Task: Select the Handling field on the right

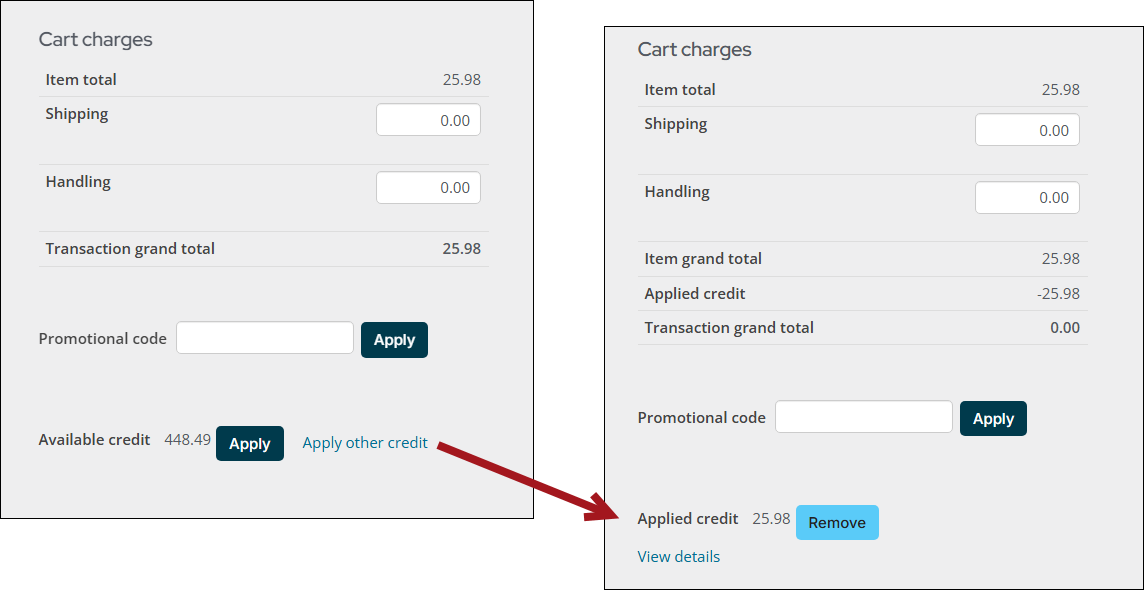Action: pos(1027,197)
